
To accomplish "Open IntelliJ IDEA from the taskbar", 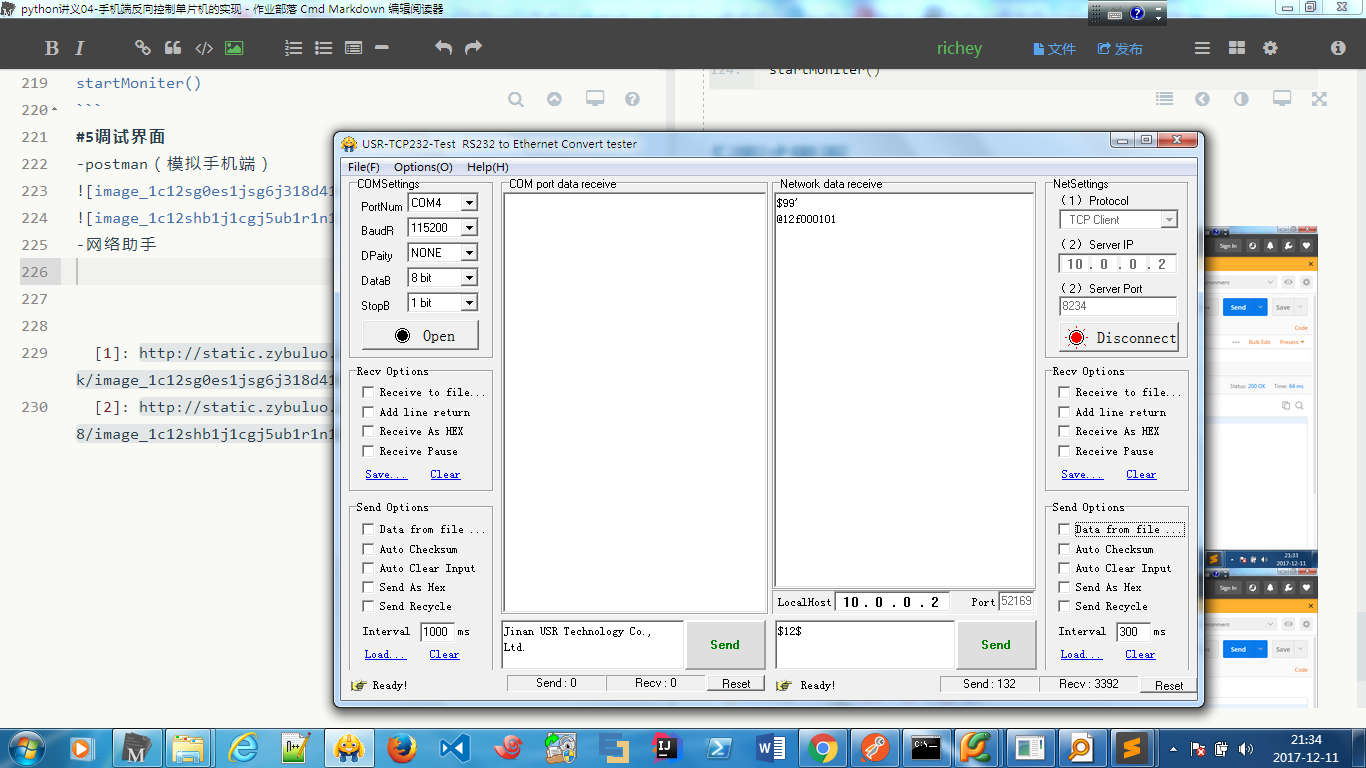I will coord(665,747).
